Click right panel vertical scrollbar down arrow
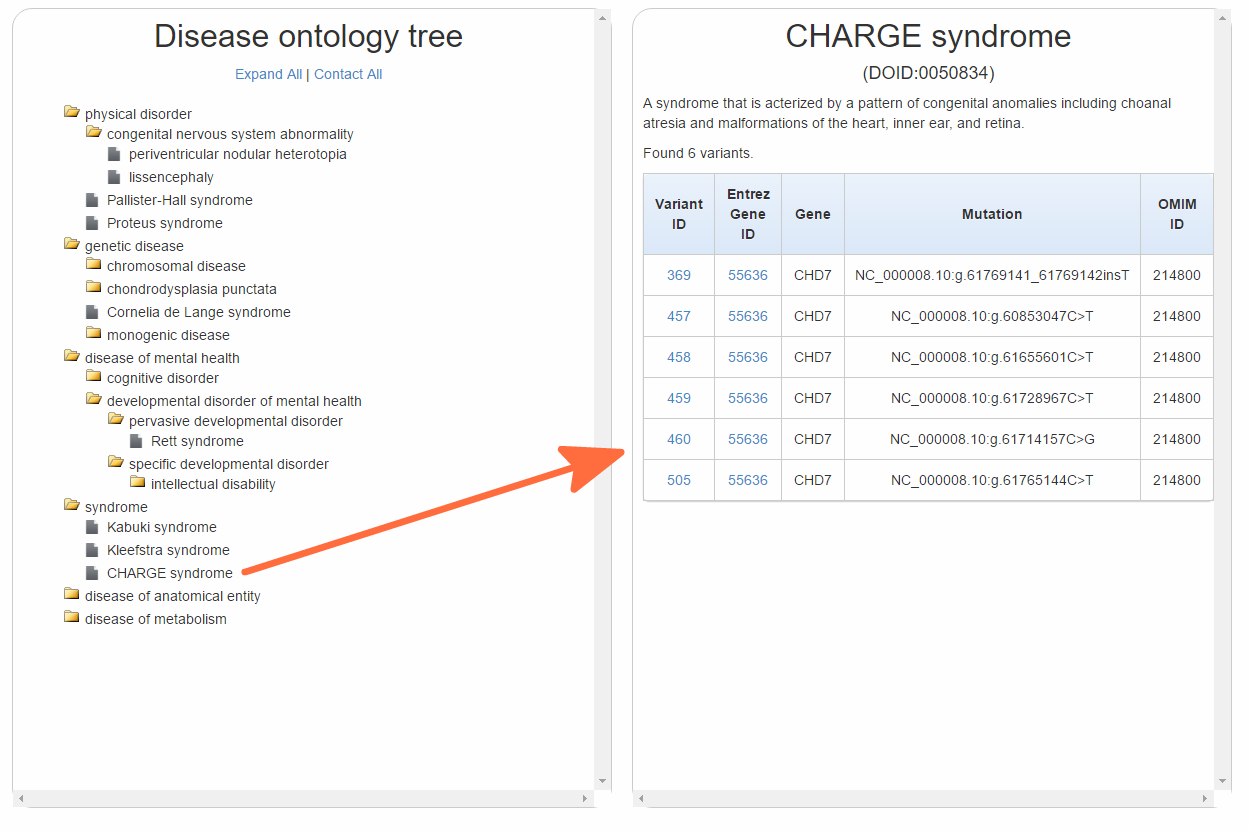 click(x=1223, y=781)
